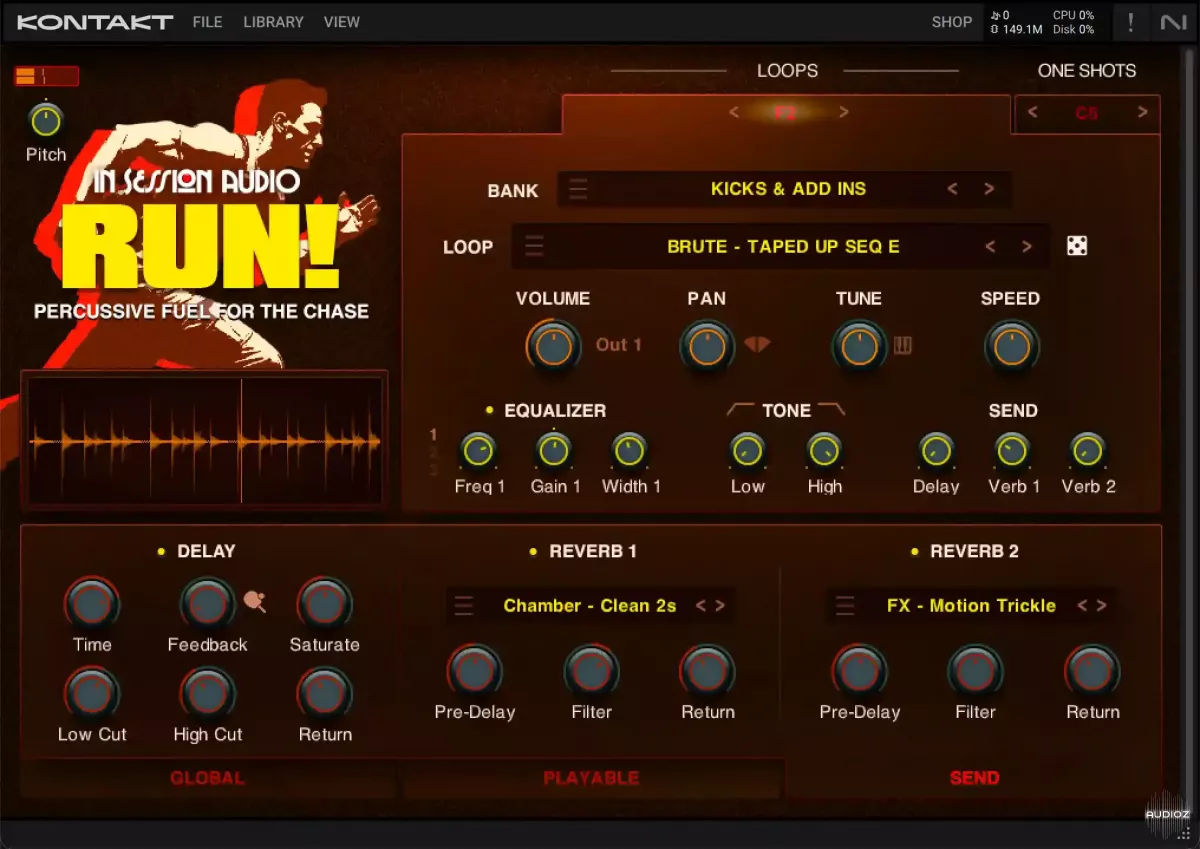This screenshot has width=1200, height=849.
Task: Click the Shop button
Action: pyautogui.click(x=951, y=22)
